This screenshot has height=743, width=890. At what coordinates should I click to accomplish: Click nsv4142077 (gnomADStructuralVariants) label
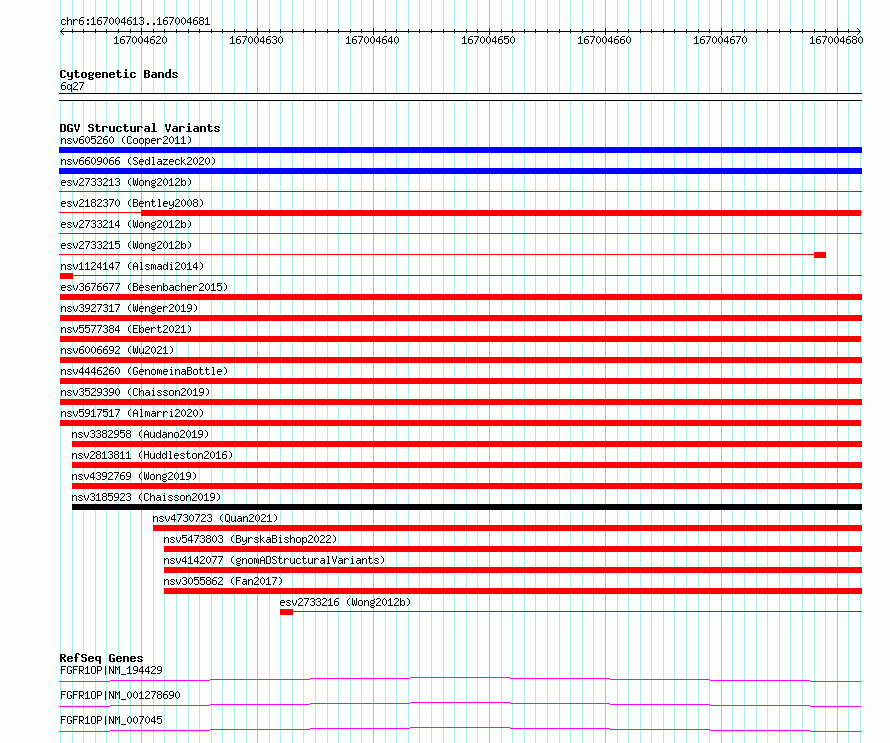(x=274, y=560)
